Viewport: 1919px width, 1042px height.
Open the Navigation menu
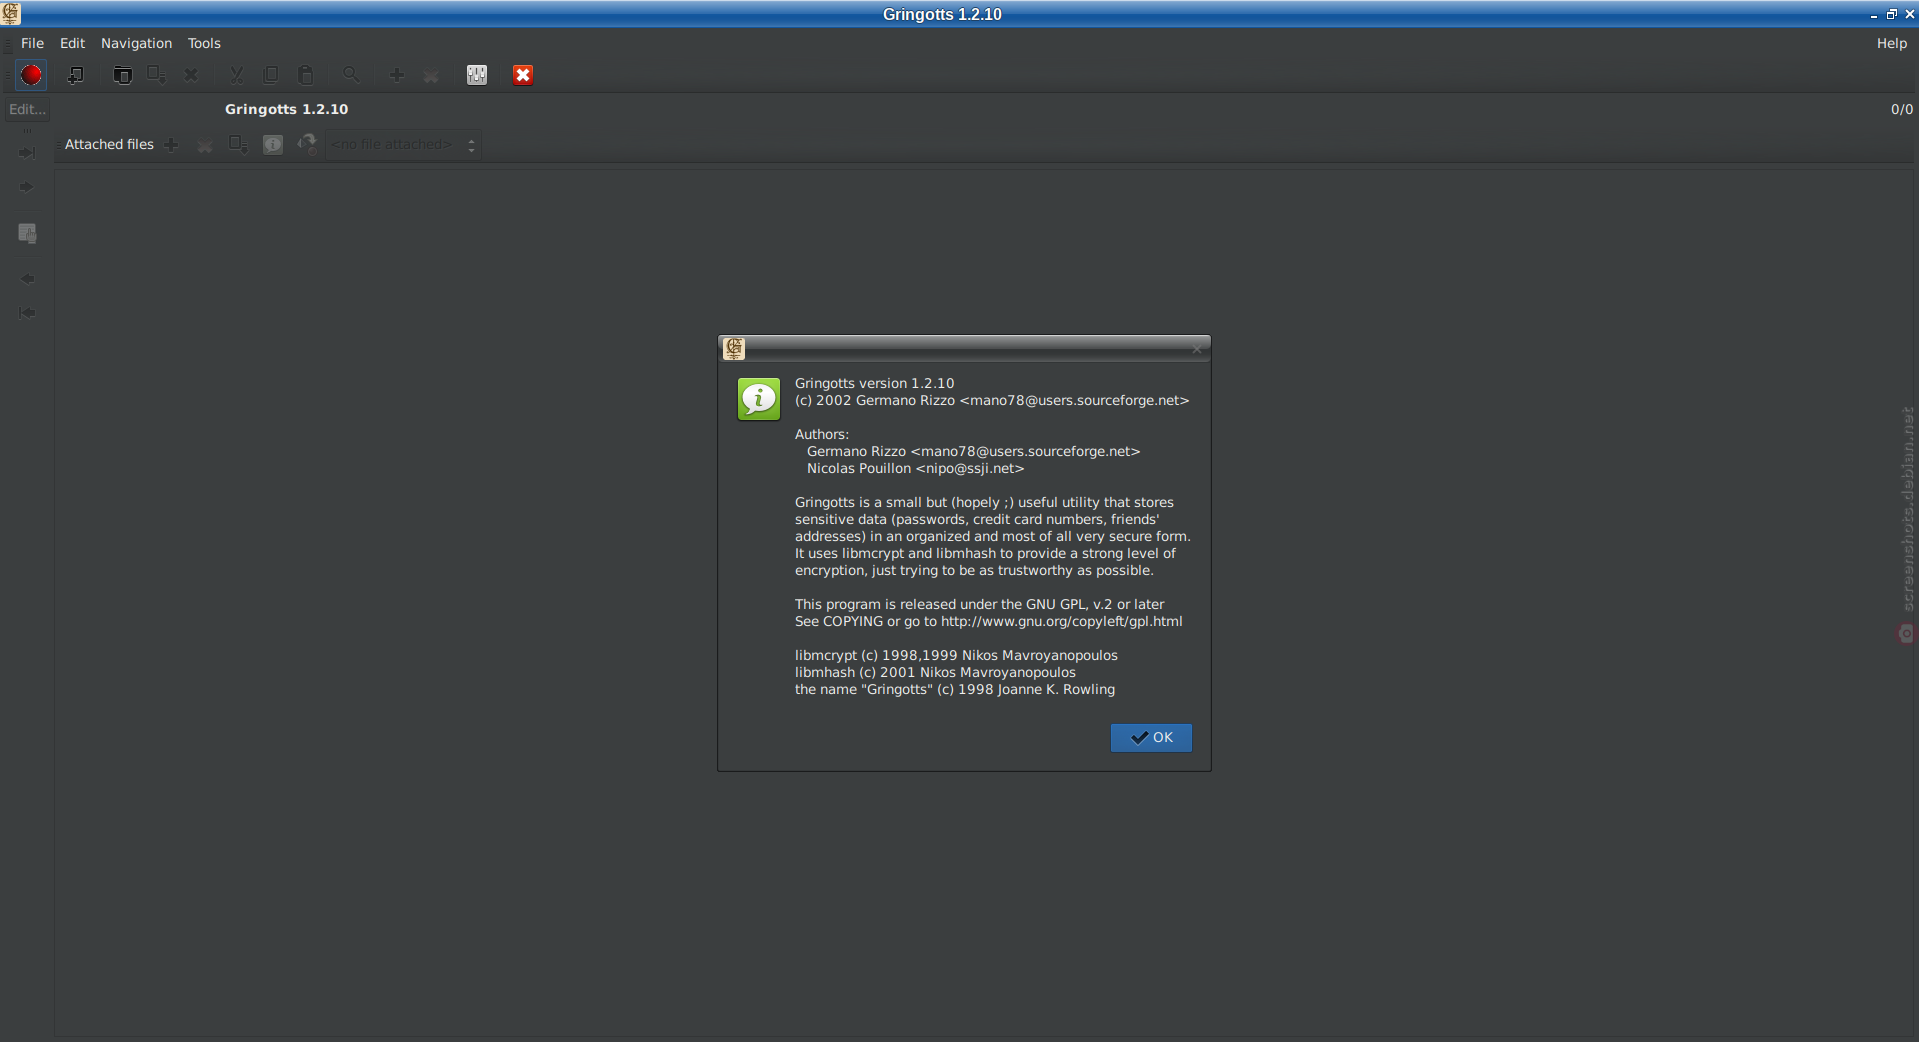click(x=136, y=43)
